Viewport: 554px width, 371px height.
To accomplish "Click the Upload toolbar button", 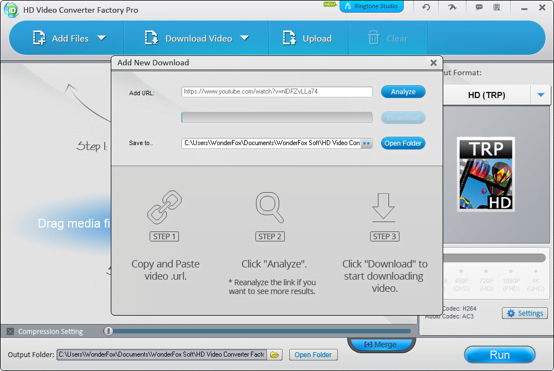I will pyautogui.click(x=307, y=38).
